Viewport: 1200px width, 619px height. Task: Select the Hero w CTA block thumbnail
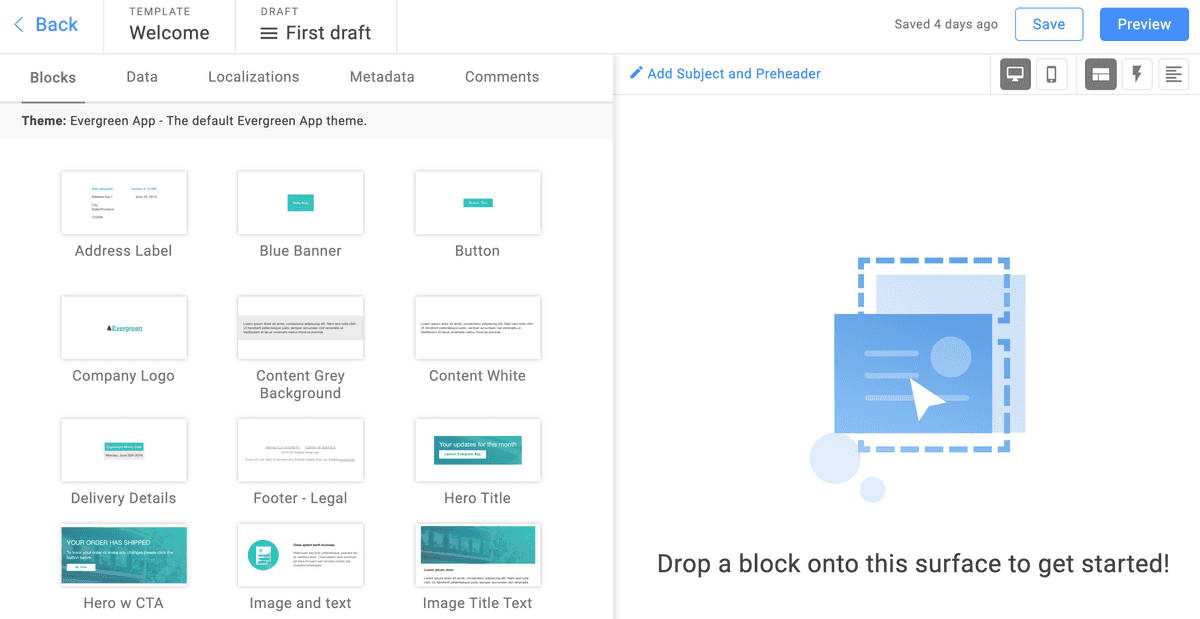click(124, 554)
